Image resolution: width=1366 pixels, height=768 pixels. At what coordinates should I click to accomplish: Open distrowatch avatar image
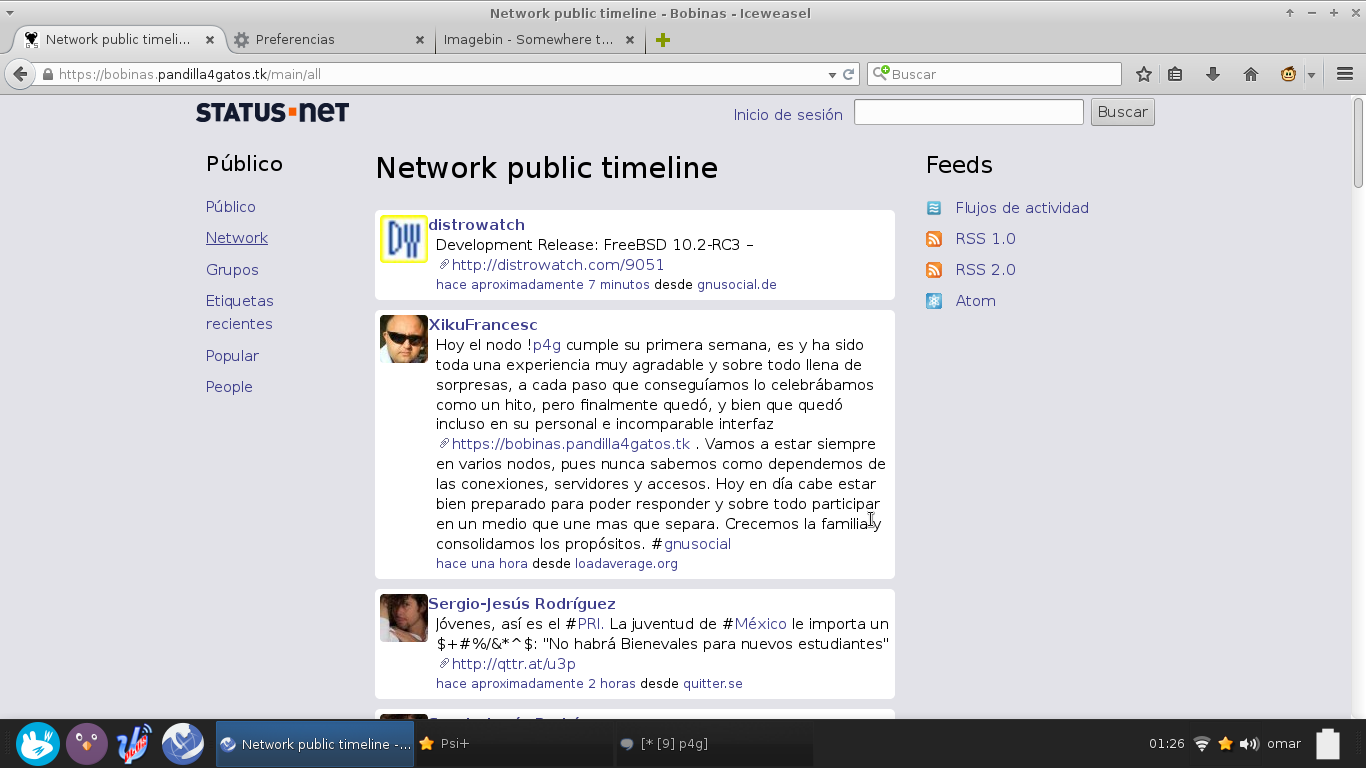click(404, 239)
